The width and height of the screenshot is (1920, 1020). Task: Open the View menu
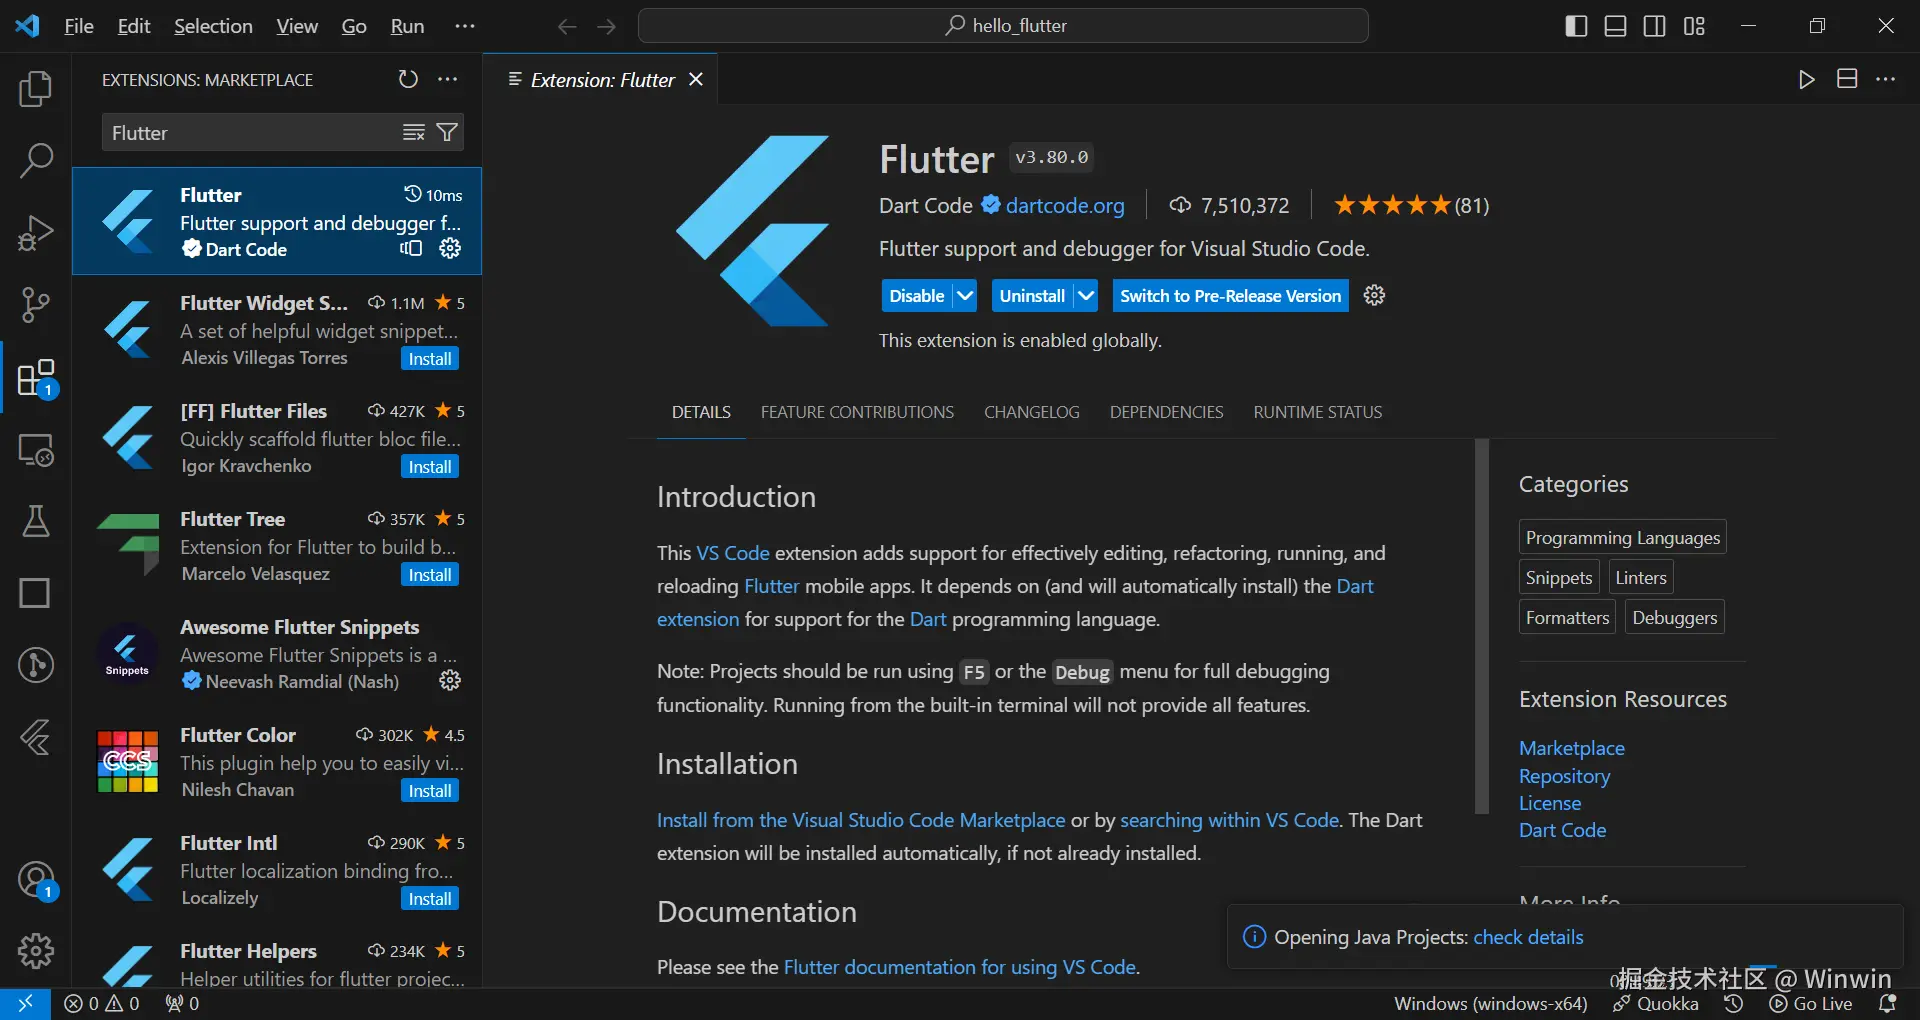click(297, 26)
